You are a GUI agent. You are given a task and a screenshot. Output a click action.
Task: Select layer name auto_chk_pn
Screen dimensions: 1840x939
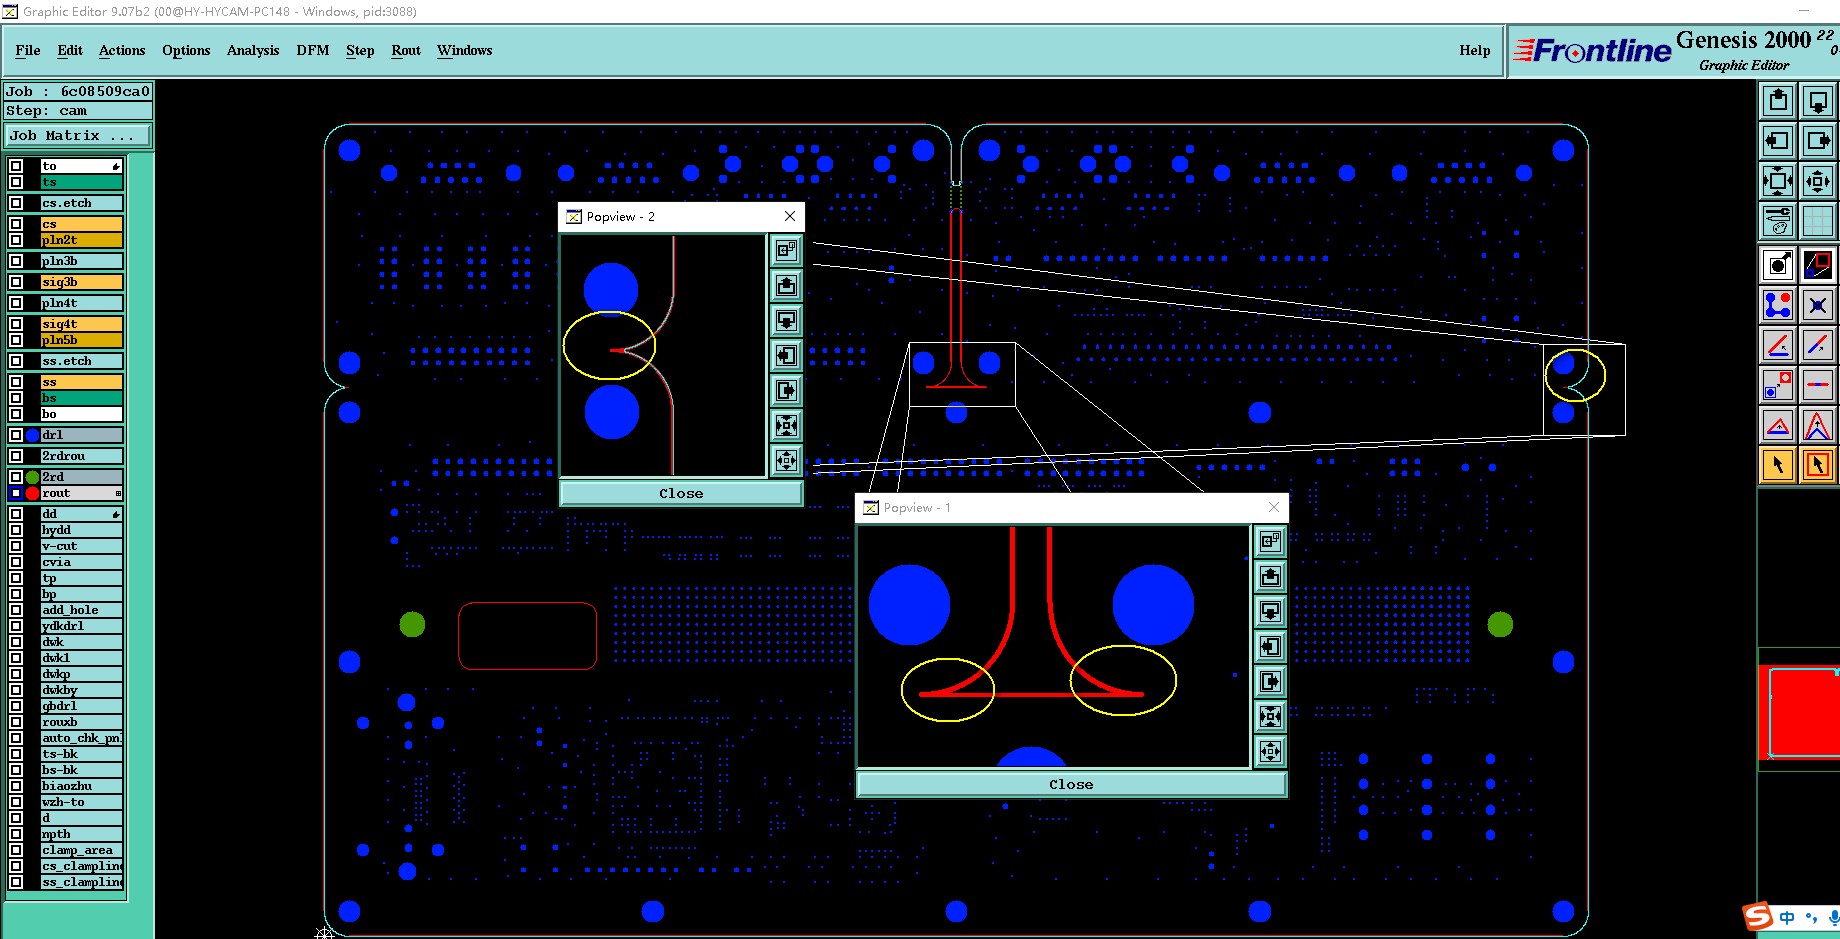[81, 738]
